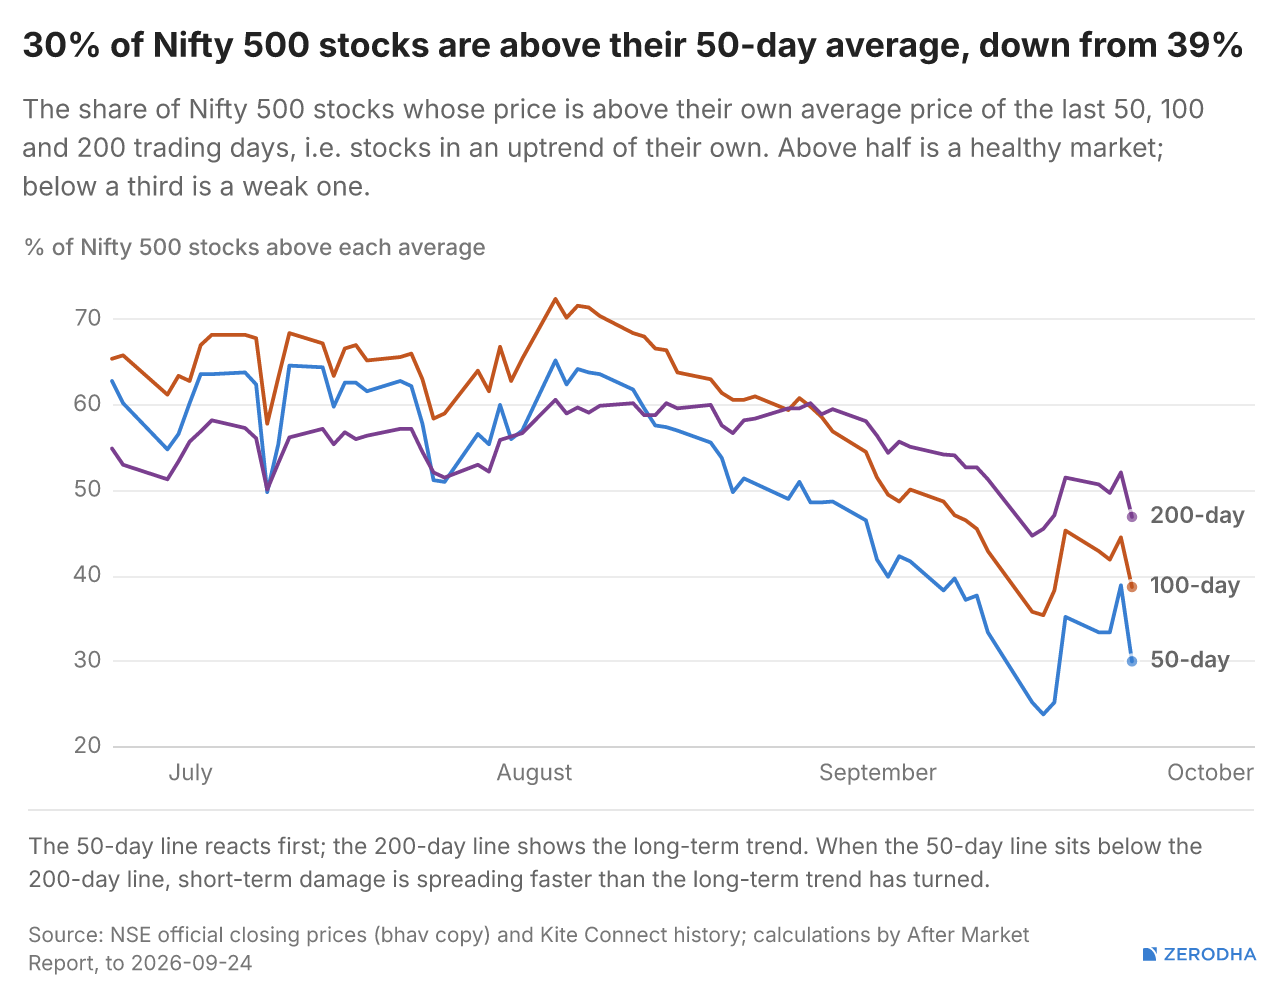Viewport: 1280px width, 1000px height.
Task: Select the 50-day series label
Action: click(x=1190, y=660)
